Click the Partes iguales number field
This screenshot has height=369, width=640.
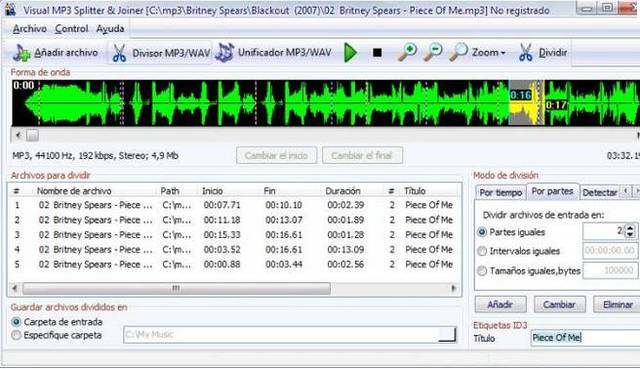click(604, 231)
